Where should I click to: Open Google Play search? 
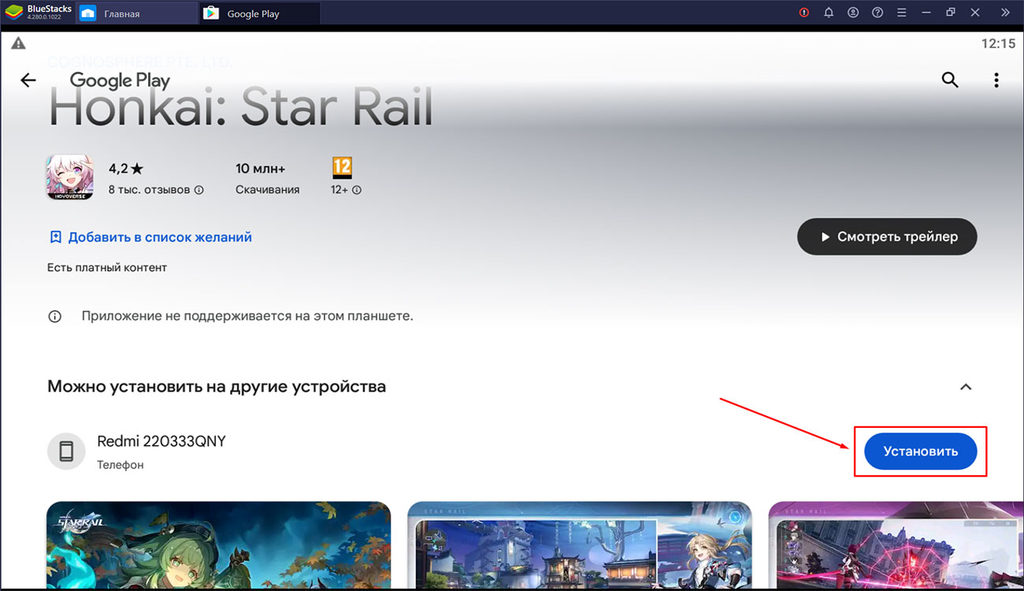(x=950, y=80)
